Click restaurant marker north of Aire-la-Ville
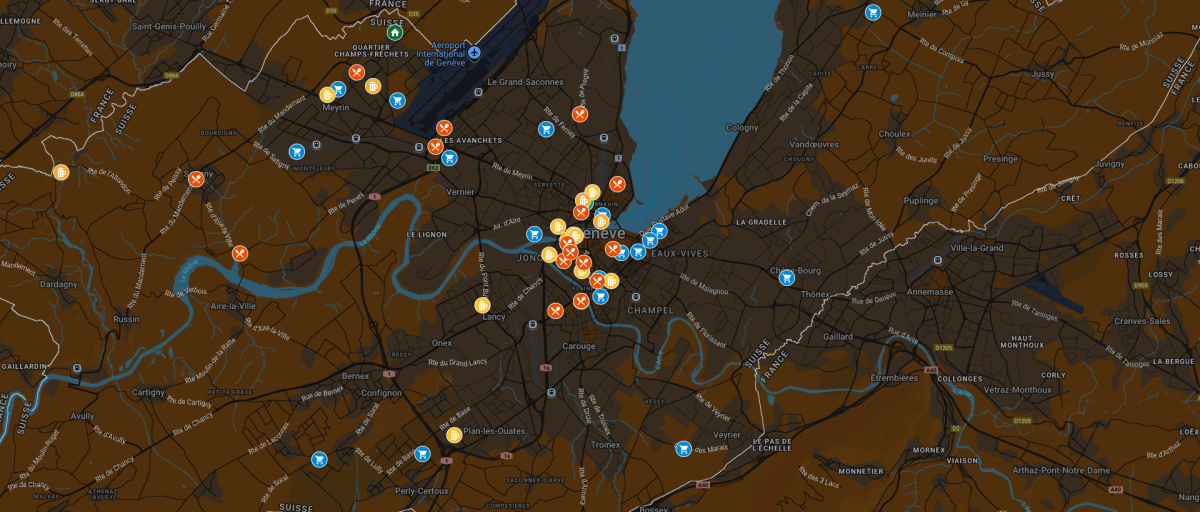 point(240,253)
